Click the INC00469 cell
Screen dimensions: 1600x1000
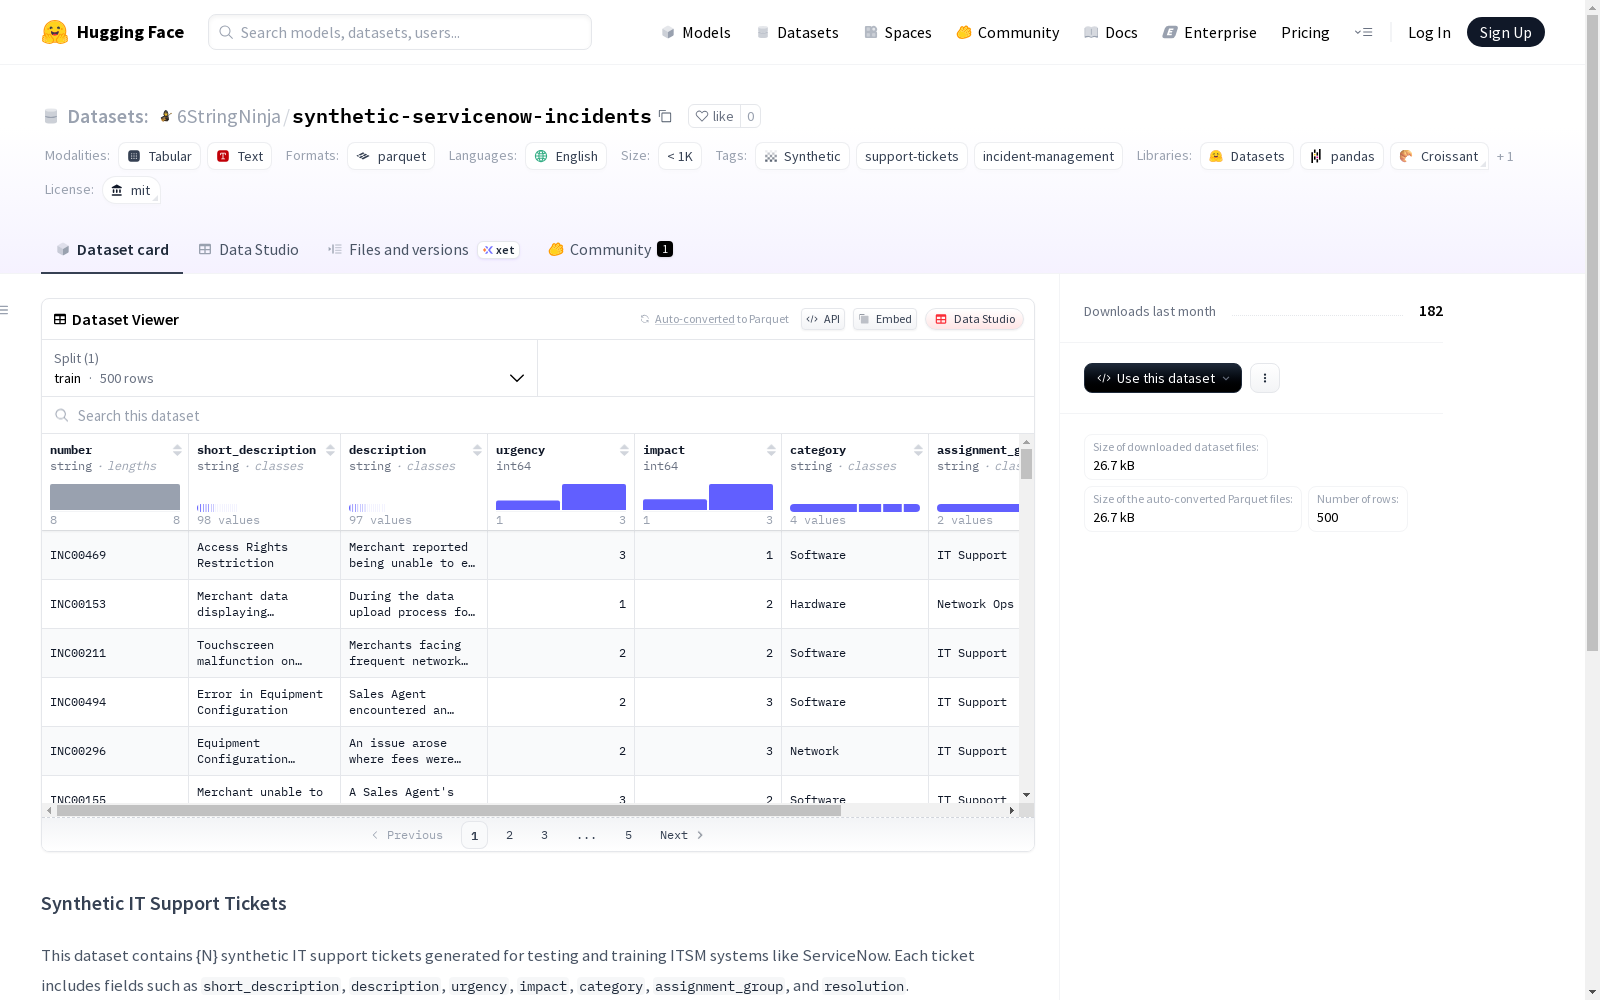(x=115, y=555)
